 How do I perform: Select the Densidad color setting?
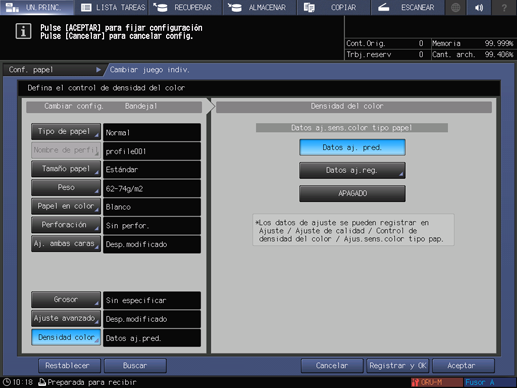tap(66, 337)
